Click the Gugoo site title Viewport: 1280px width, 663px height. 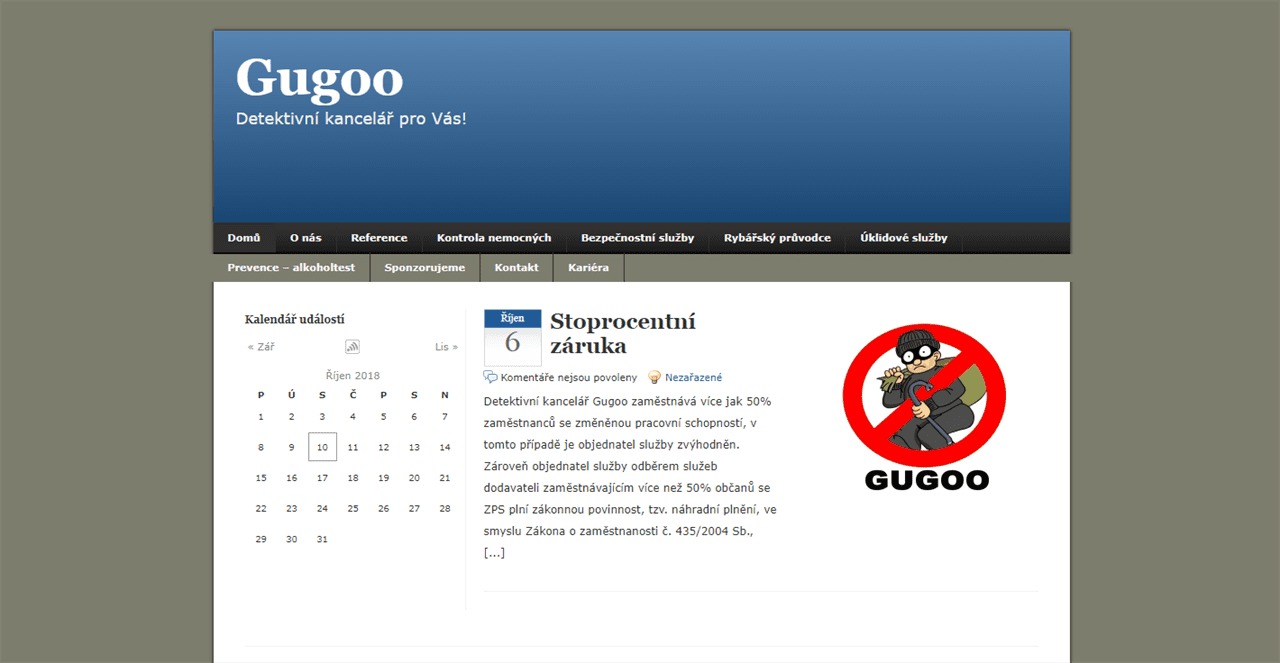point(319,80)
